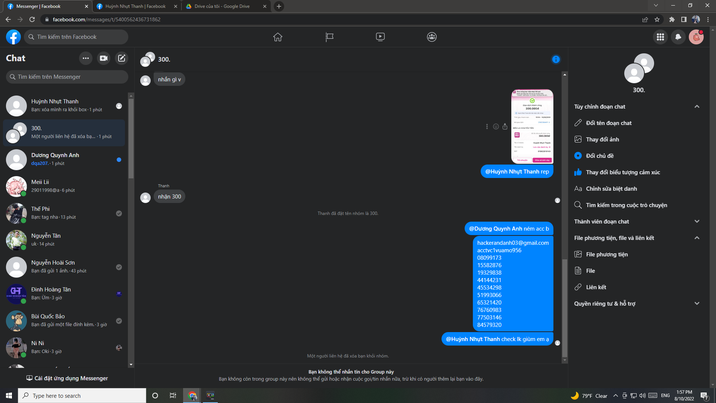
Task: Click Đổi tên đoạn chat option
Action: 608,123
